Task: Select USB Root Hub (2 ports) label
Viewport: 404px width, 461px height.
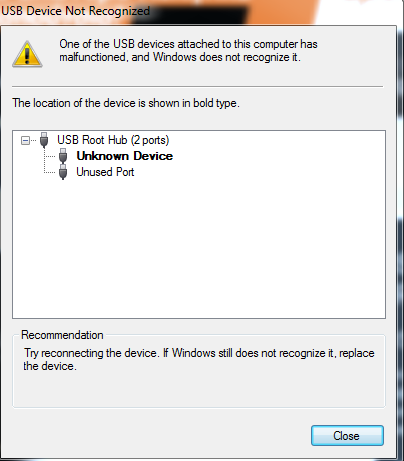Action: 113,140
